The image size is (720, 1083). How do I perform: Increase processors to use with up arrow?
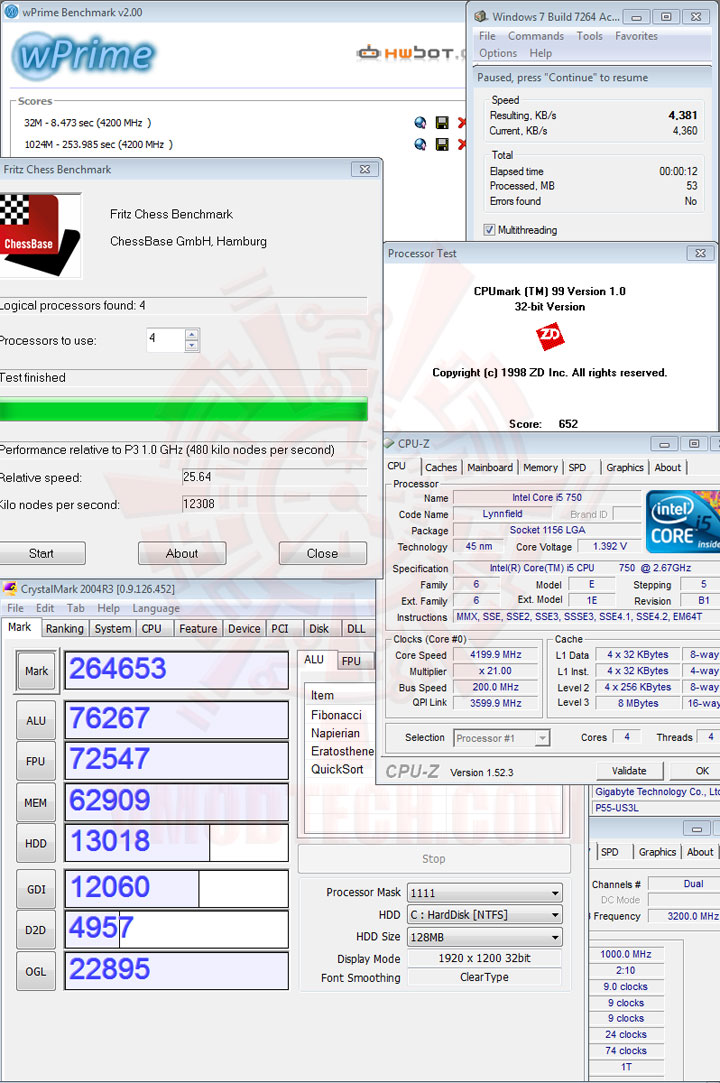[192, 334]
